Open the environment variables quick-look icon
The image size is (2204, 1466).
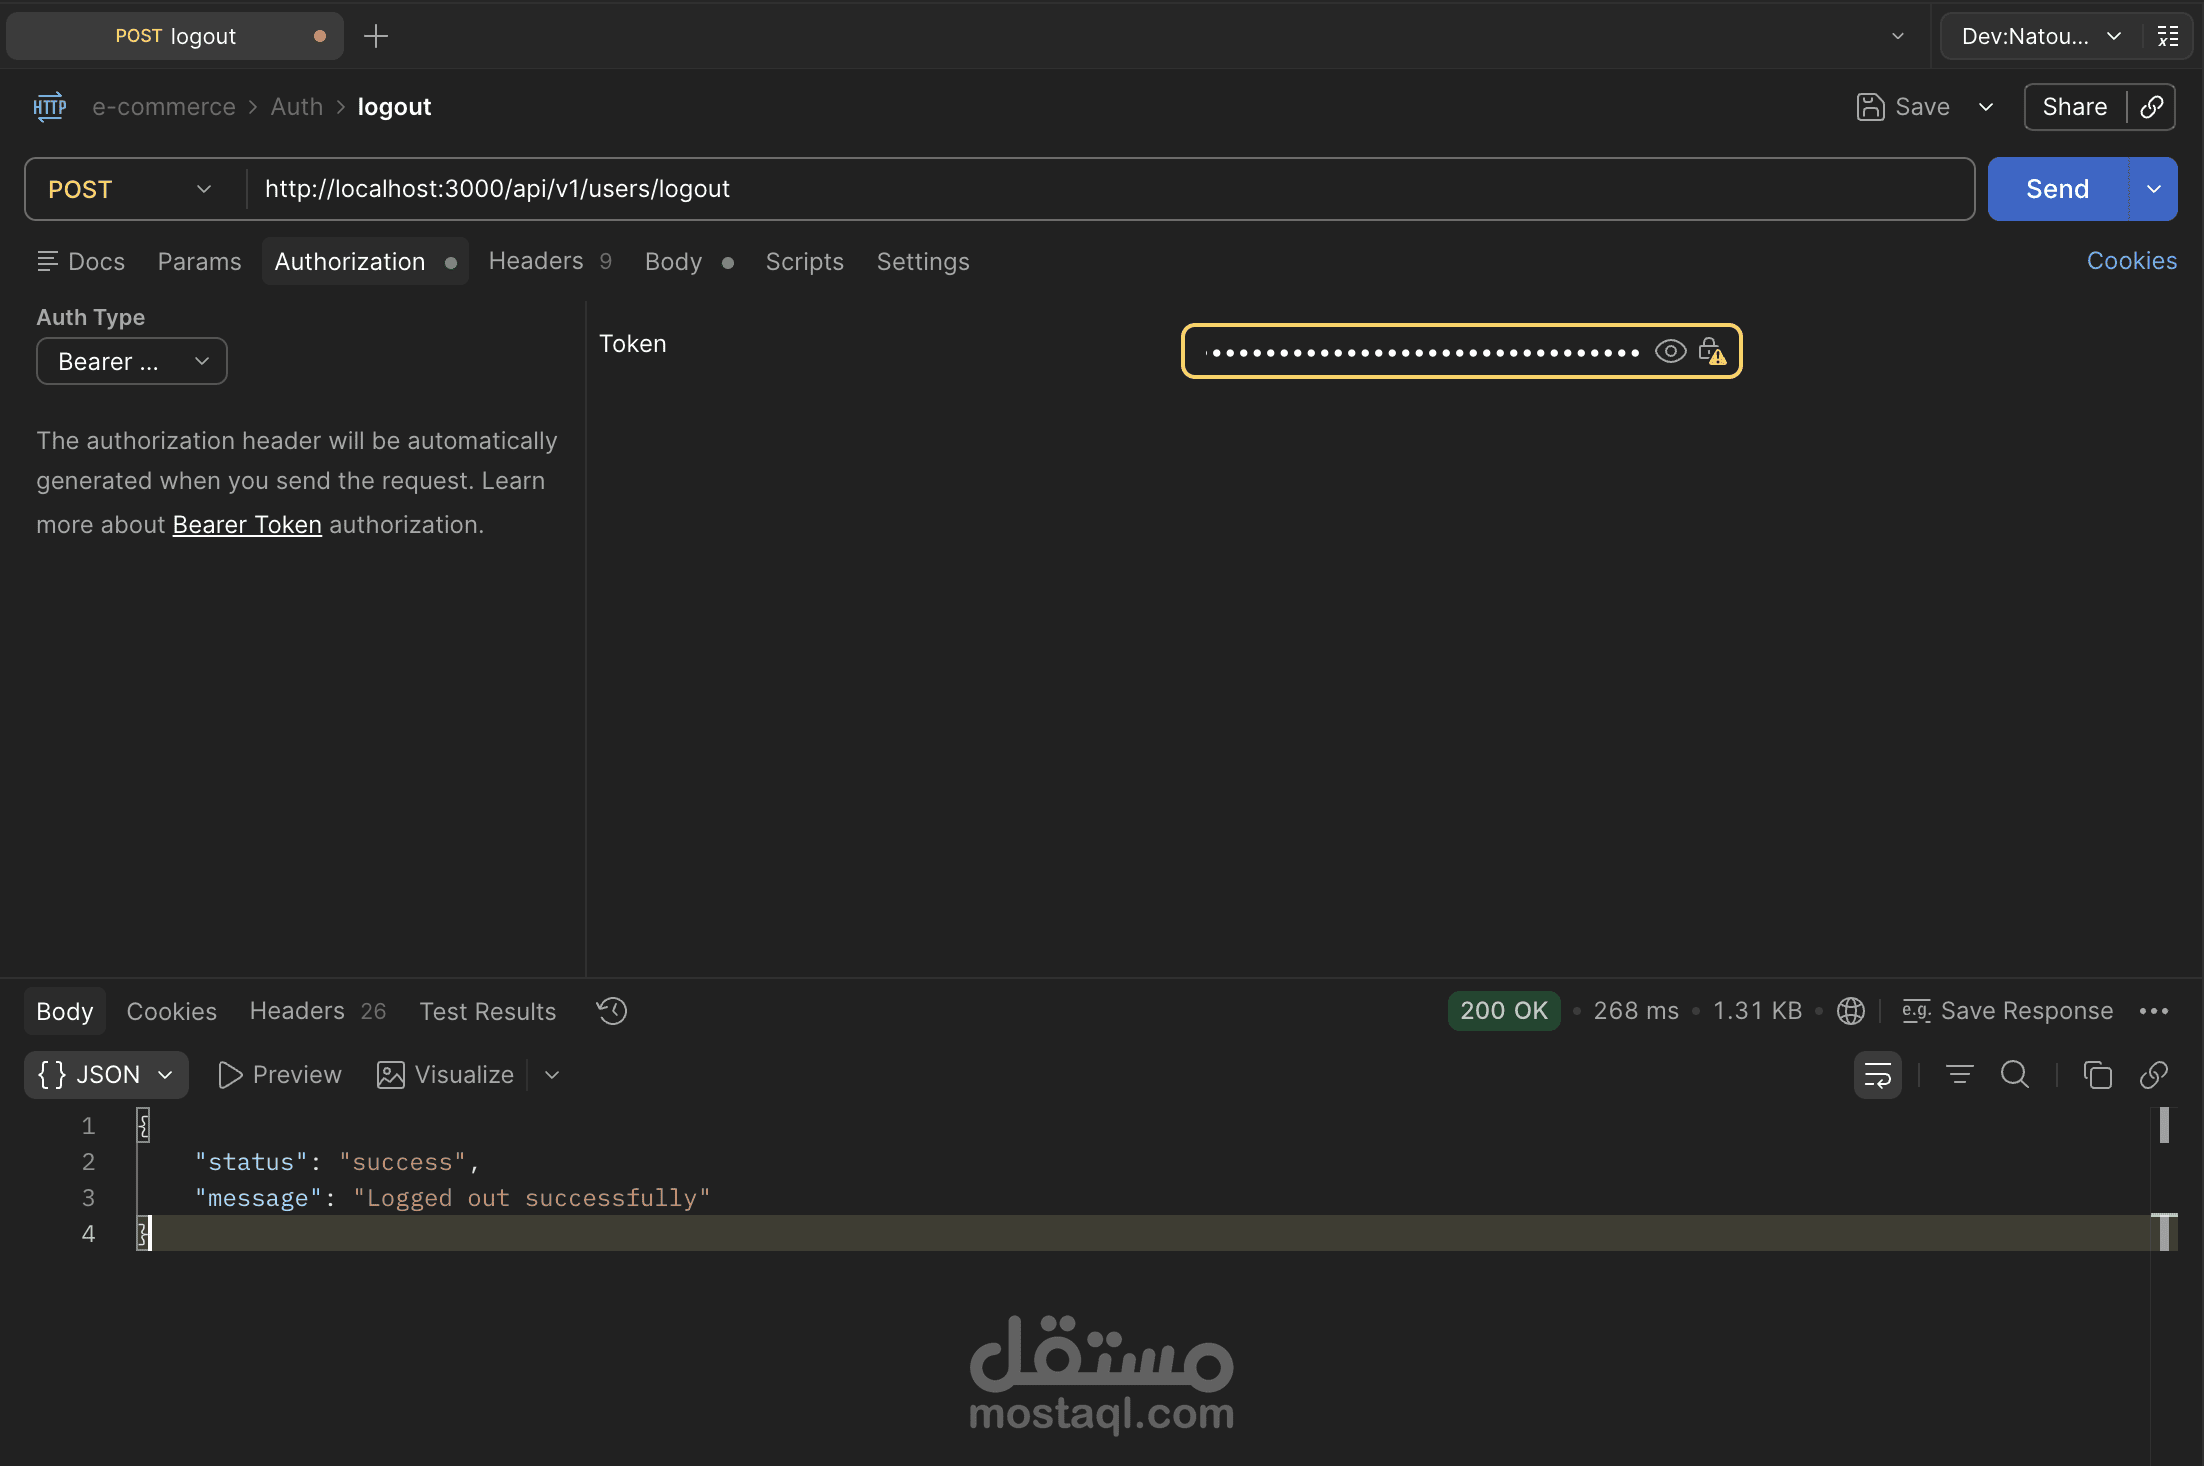point(2168,36)
